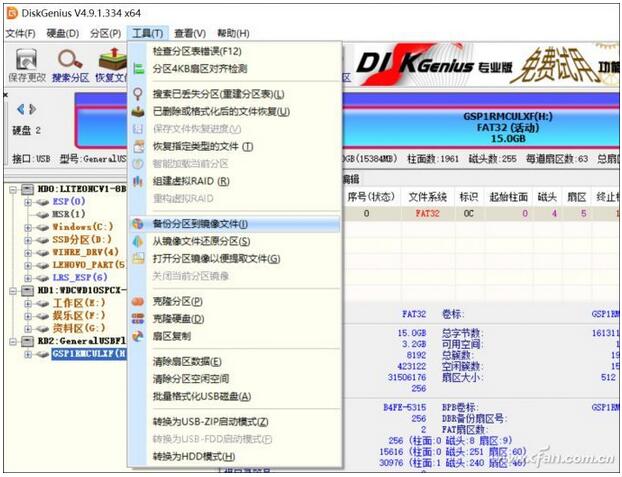The image size is (622, 477).
Task: Choose 清除扇区数据(E) menu entry
Action: click(235, 362)
